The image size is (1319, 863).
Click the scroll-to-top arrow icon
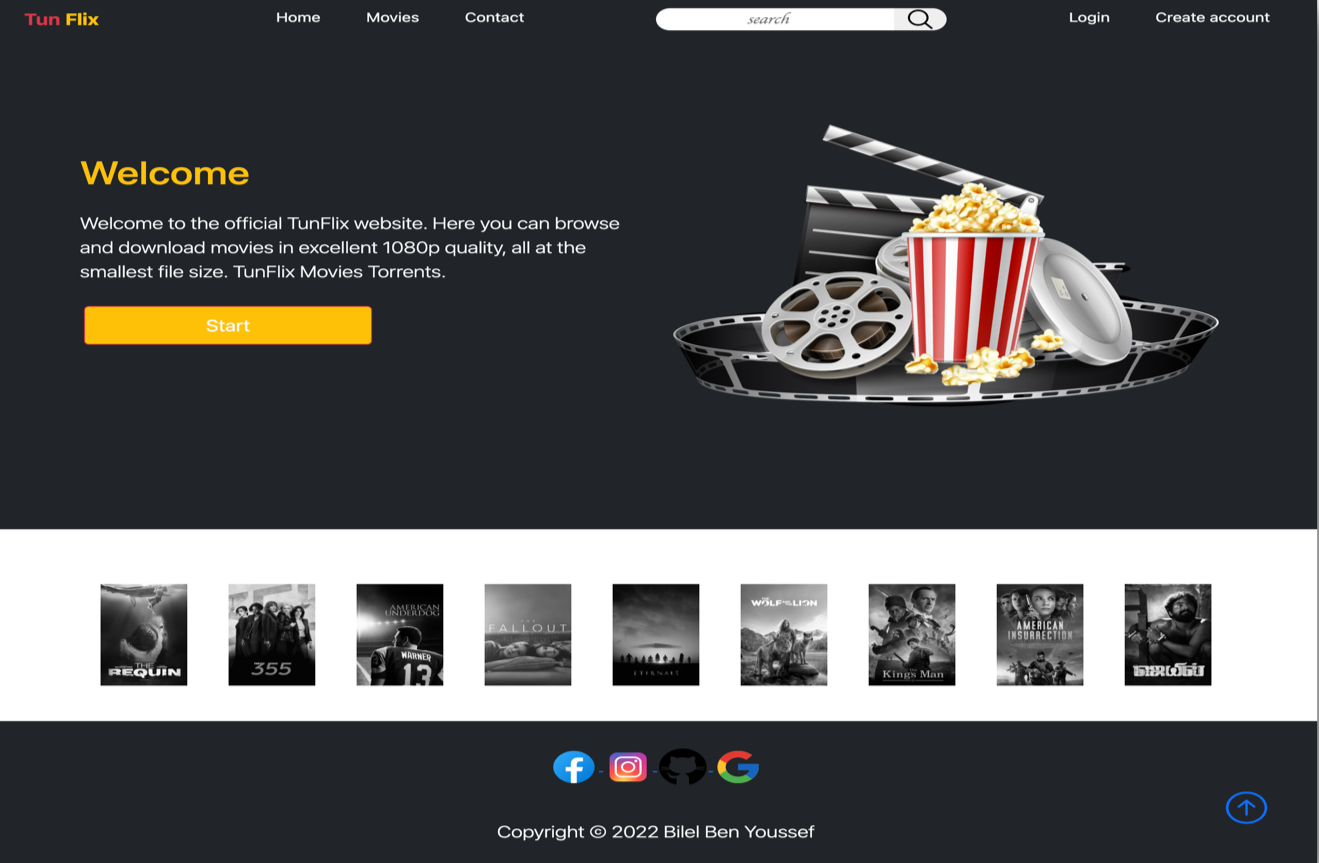pyautogui.click(x=1246, y=807)
